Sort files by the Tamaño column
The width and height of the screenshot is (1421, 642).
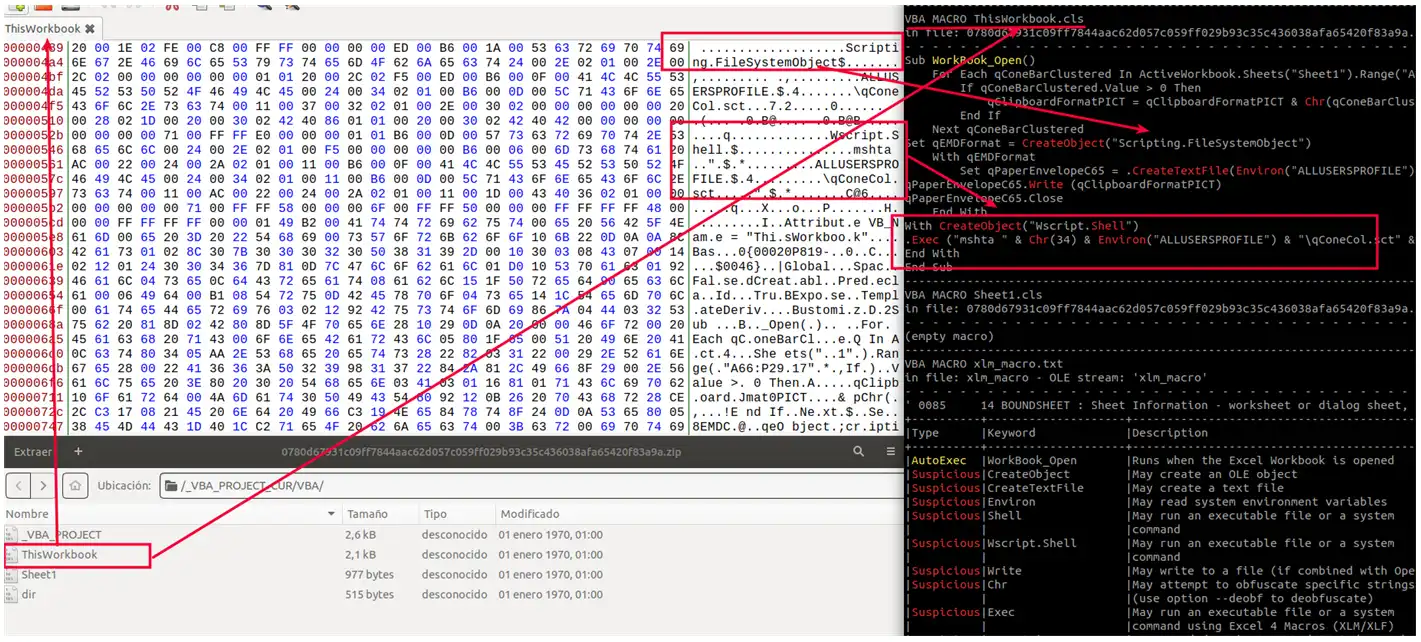click(378, 514)
